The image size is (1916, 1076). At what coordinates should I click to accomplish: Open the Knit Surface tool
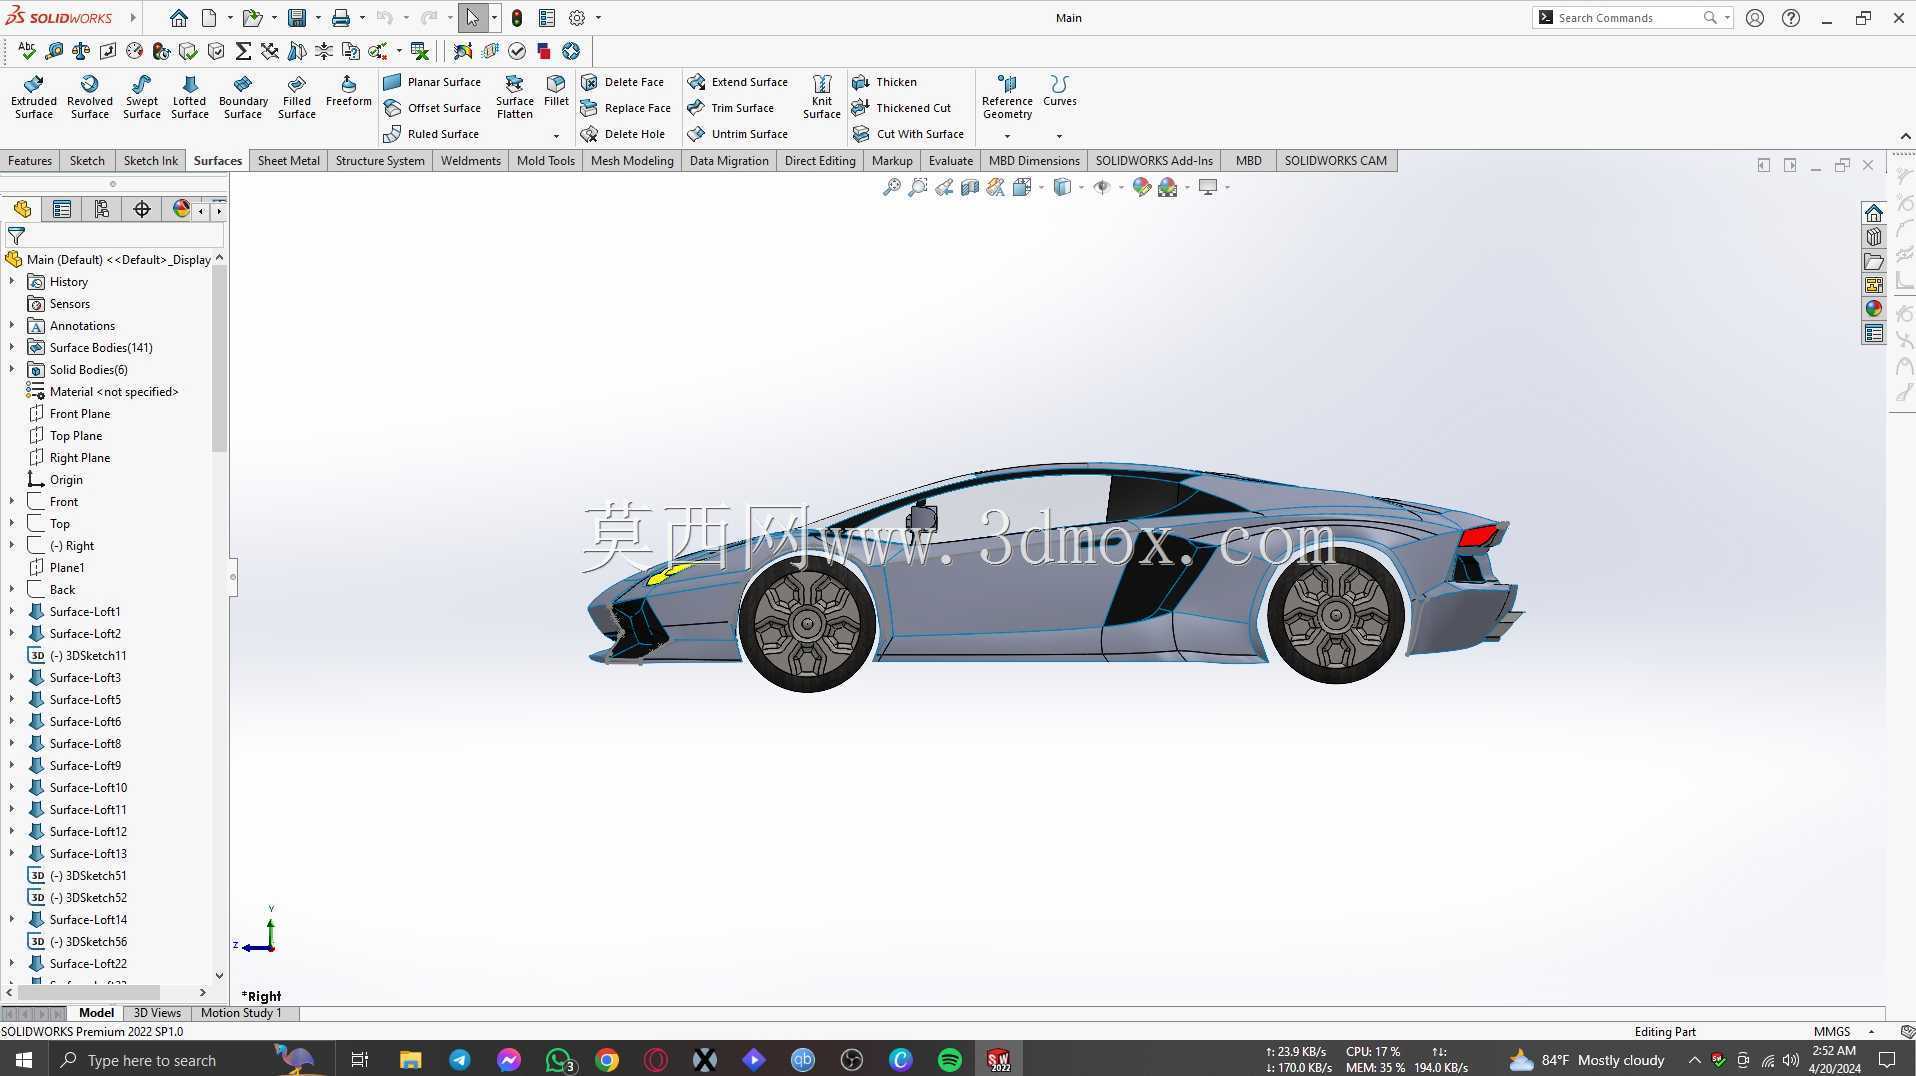pyautogui.click(x=822, y=97)
